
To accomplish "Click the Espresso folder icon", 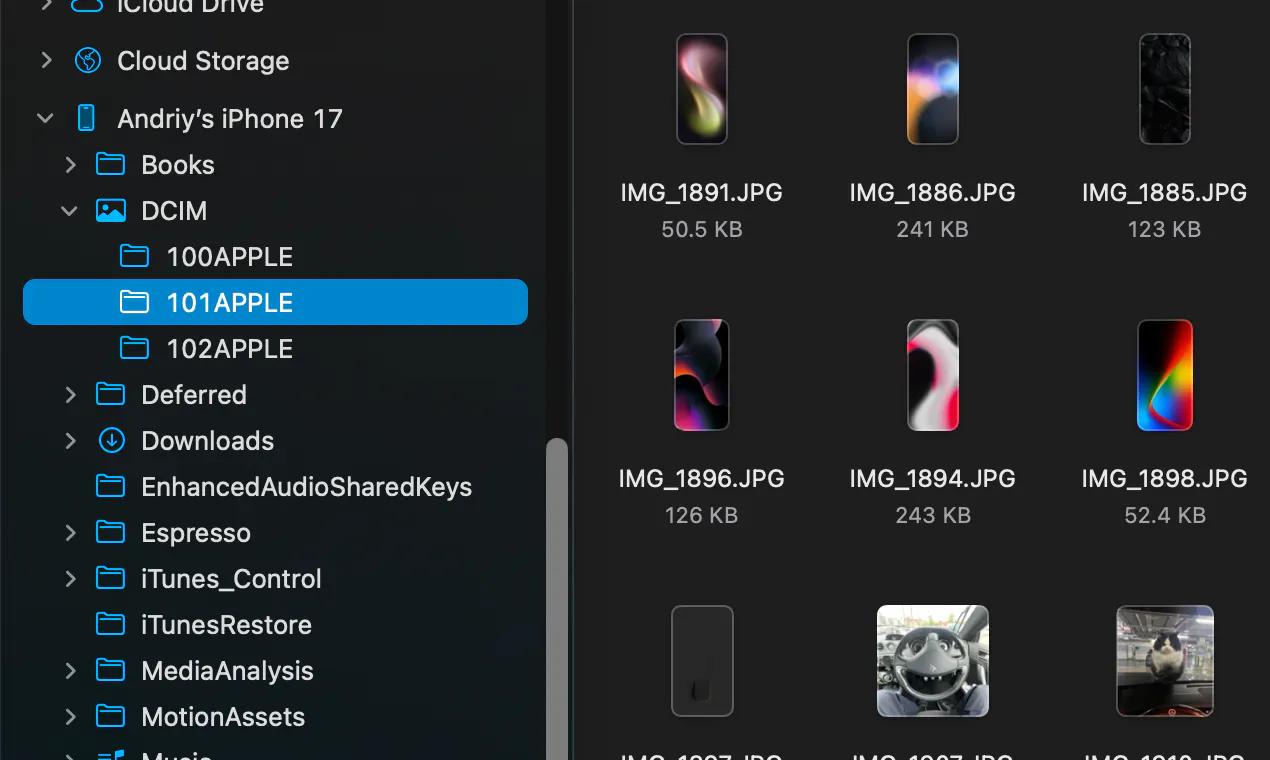I will (110, 533).
